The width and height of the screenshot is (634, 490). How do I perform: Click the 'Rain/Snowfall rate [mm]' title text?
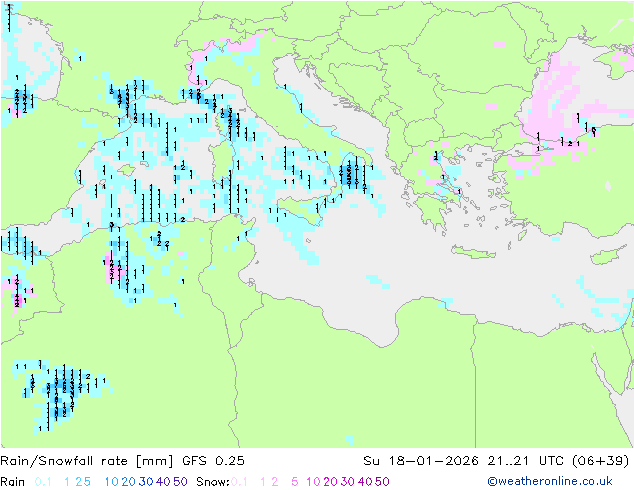(87, 461)
